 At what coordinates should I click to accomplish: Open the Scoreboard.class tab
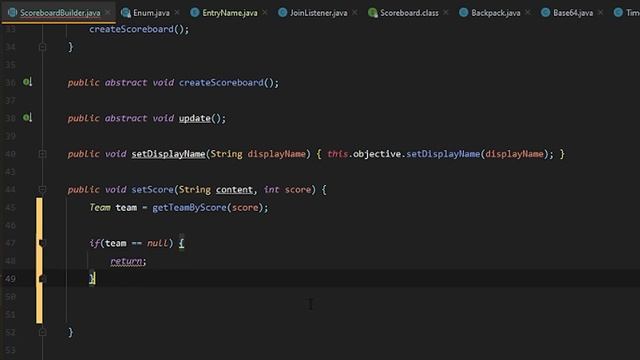(409, 13)
